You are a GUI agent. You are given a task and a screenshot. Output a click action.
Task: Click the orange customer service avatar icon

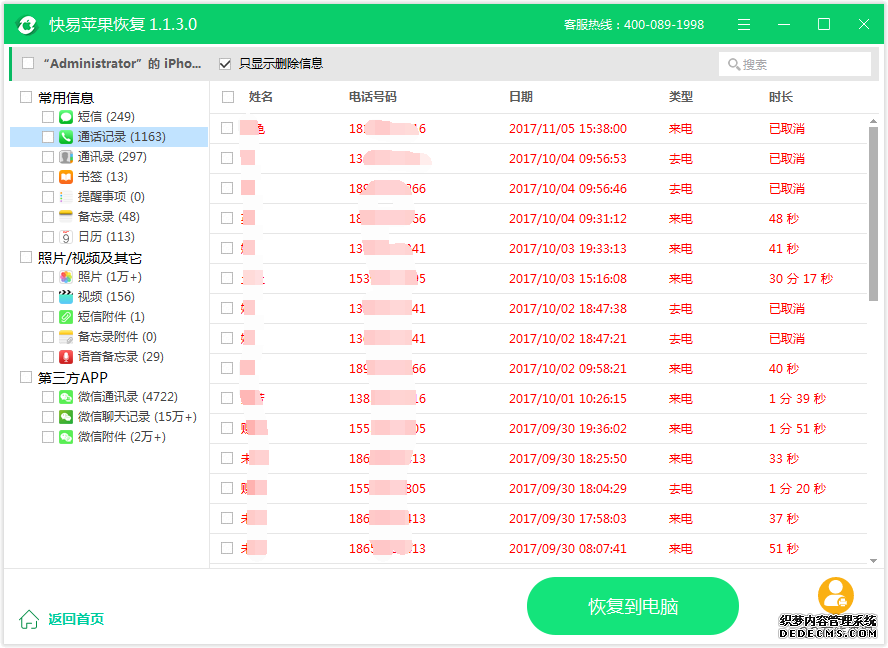(x=835, y=595)
